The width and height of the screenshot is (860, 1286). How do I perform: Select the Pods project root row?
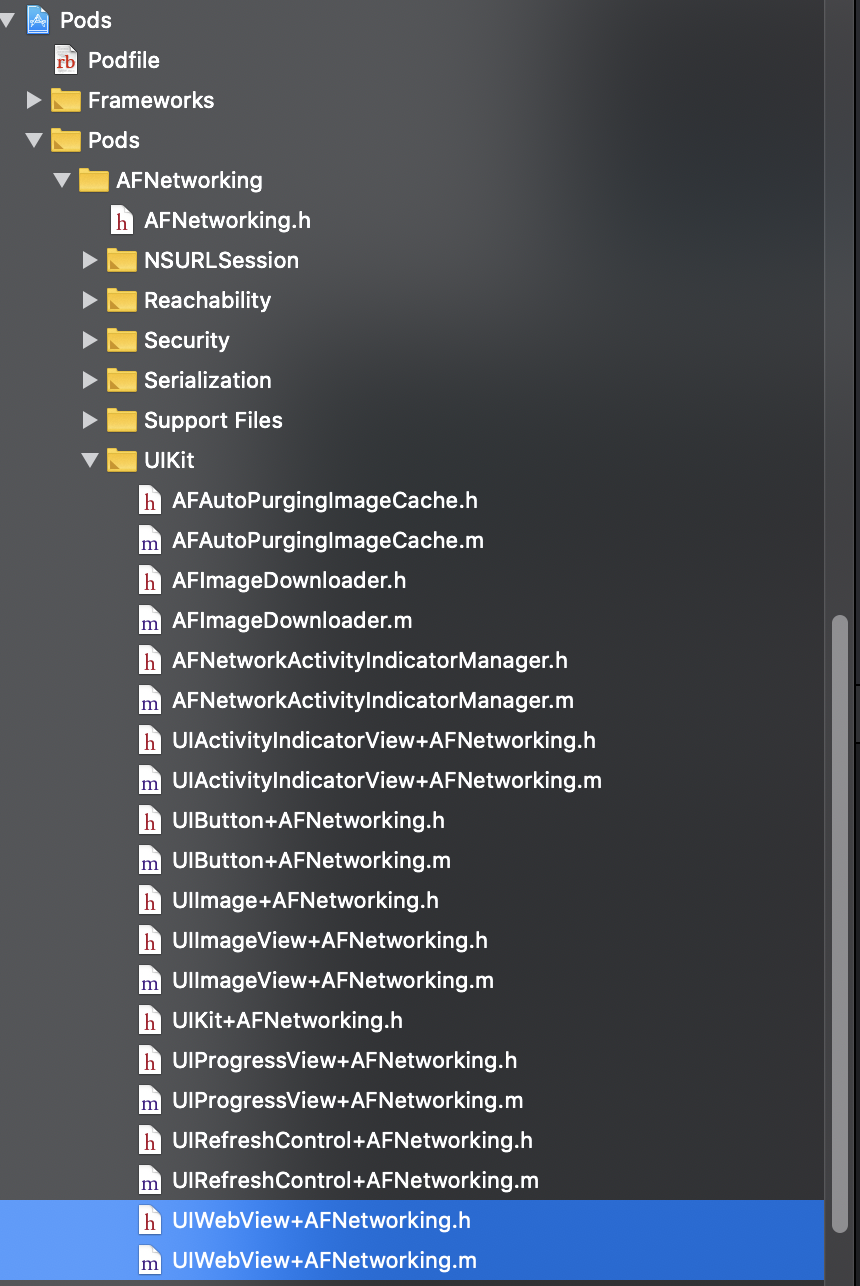coord(412,19)
